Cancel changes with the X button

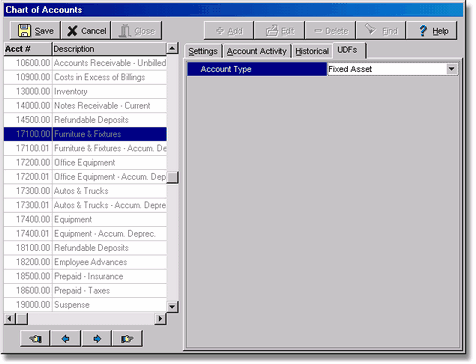[86, 31]
